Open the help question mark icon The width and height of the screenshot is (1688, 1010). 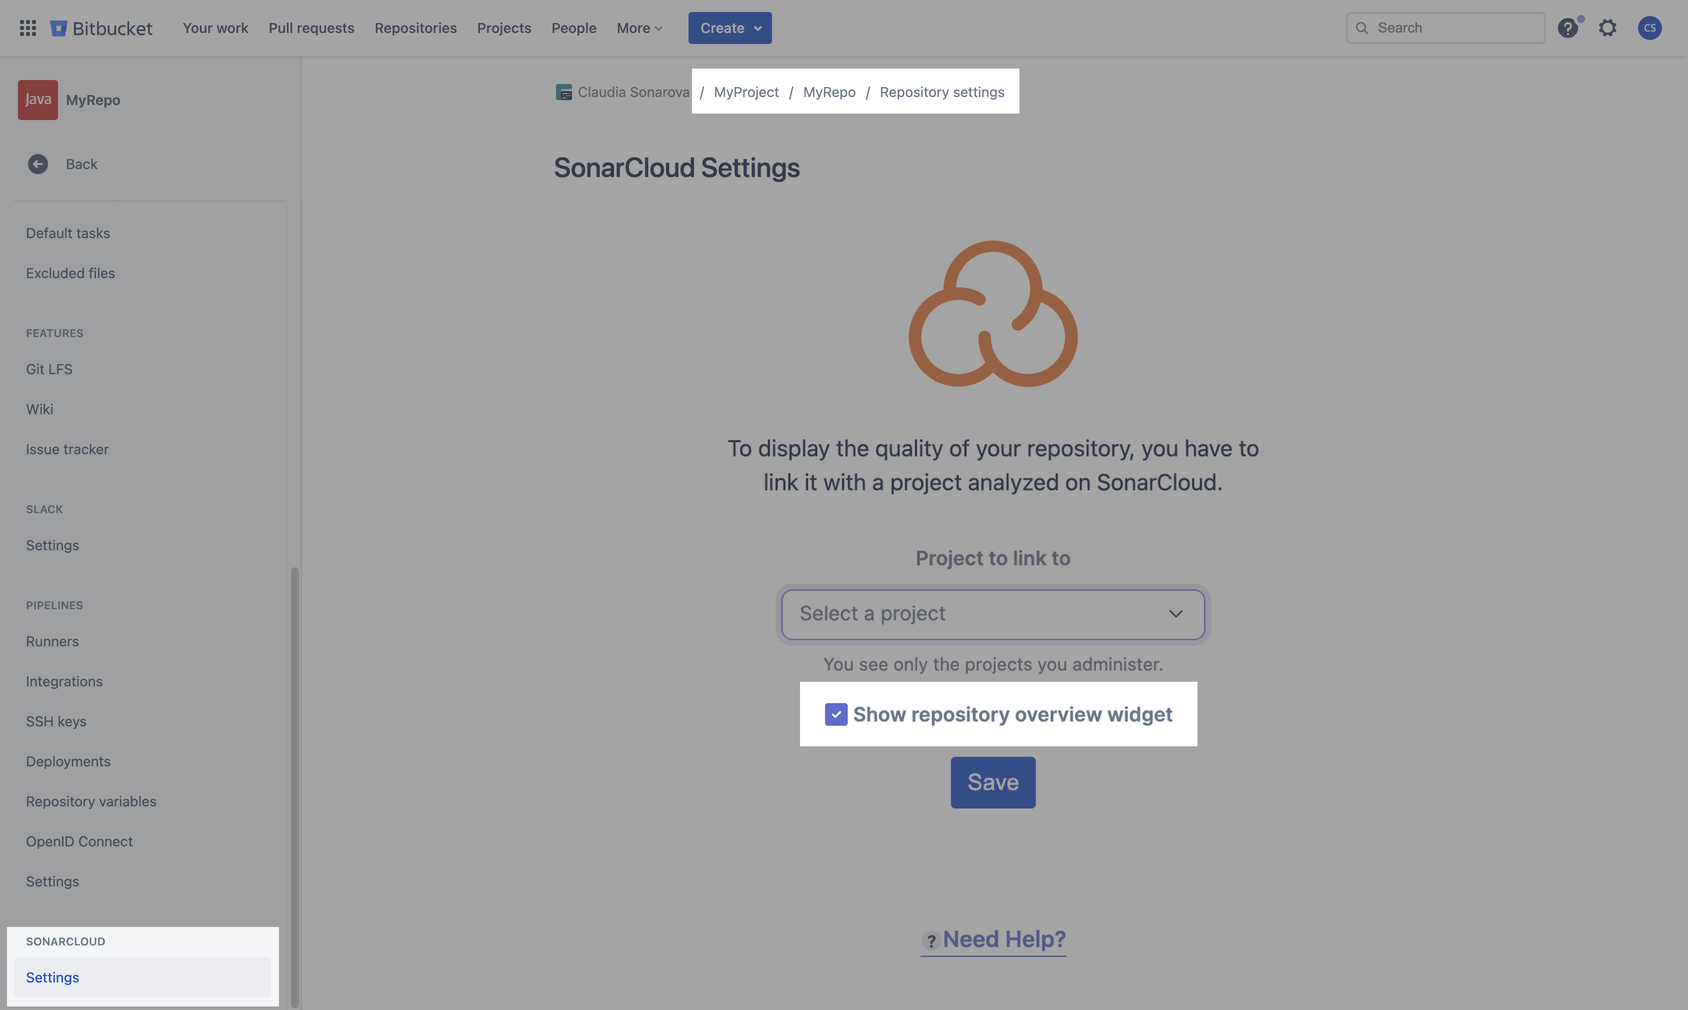pos(1567,28)
